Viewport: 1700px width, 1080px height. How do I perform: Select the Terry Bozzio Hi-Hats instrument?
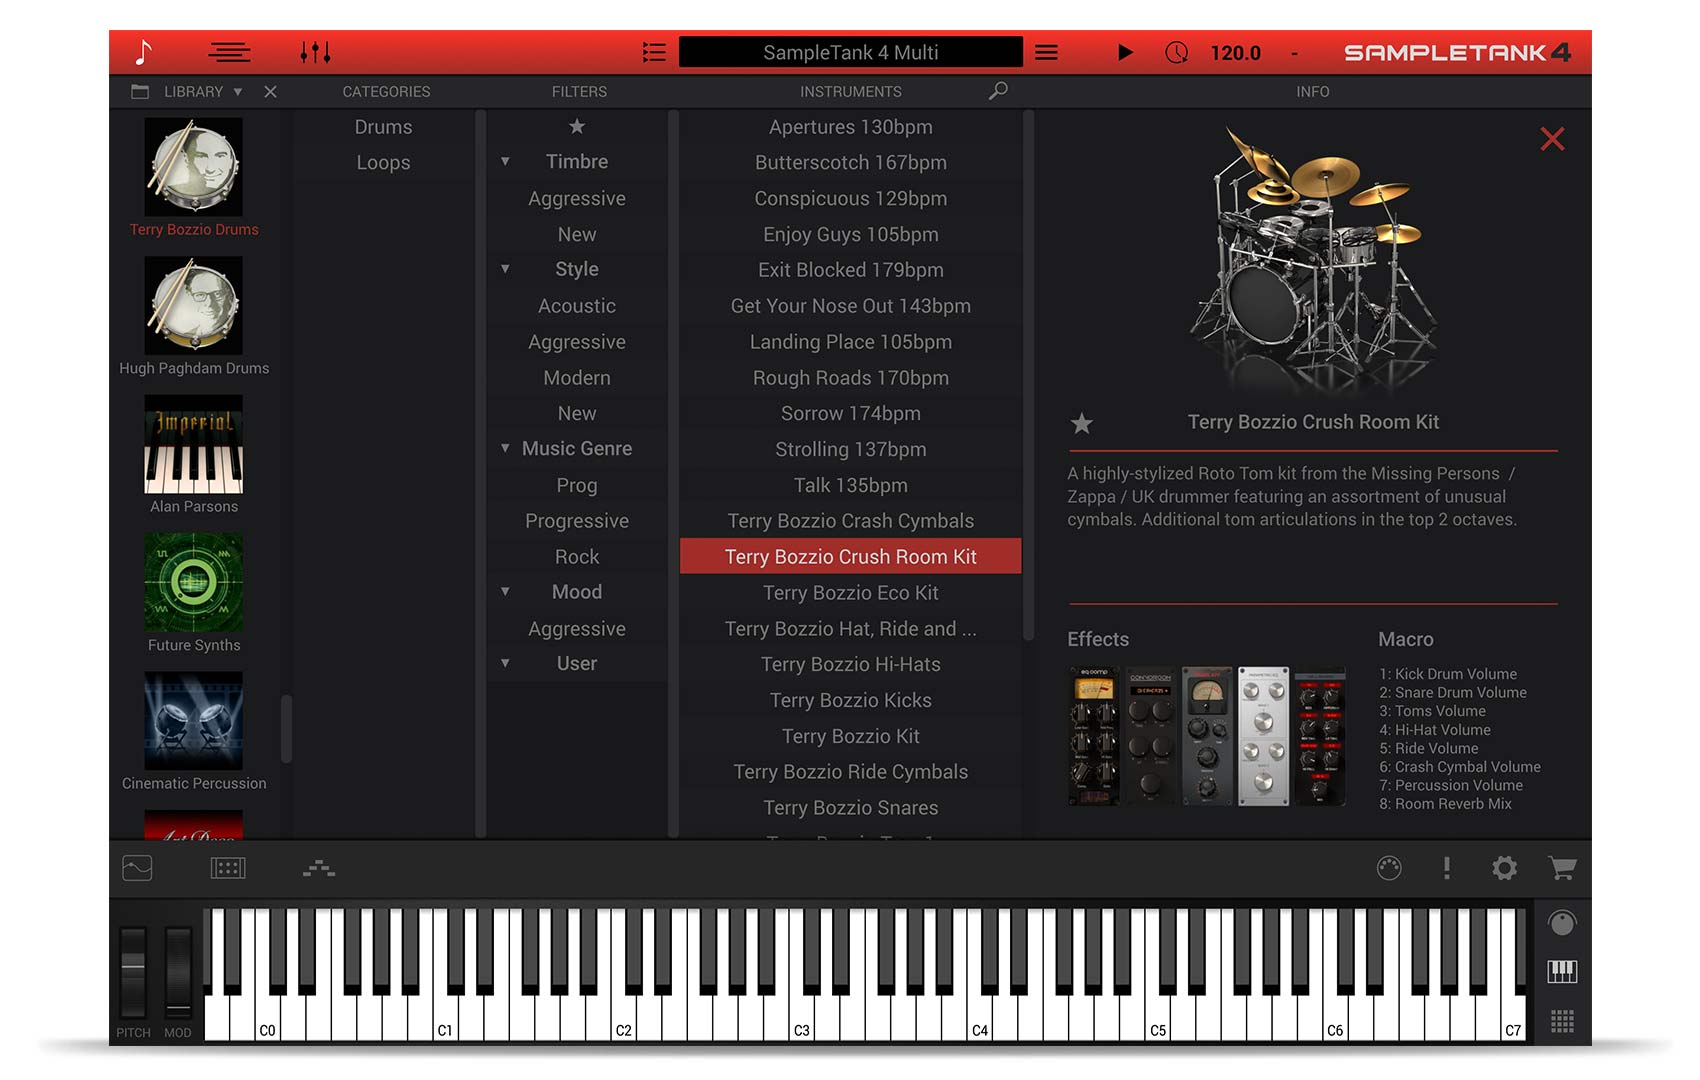tap(850, 664)
